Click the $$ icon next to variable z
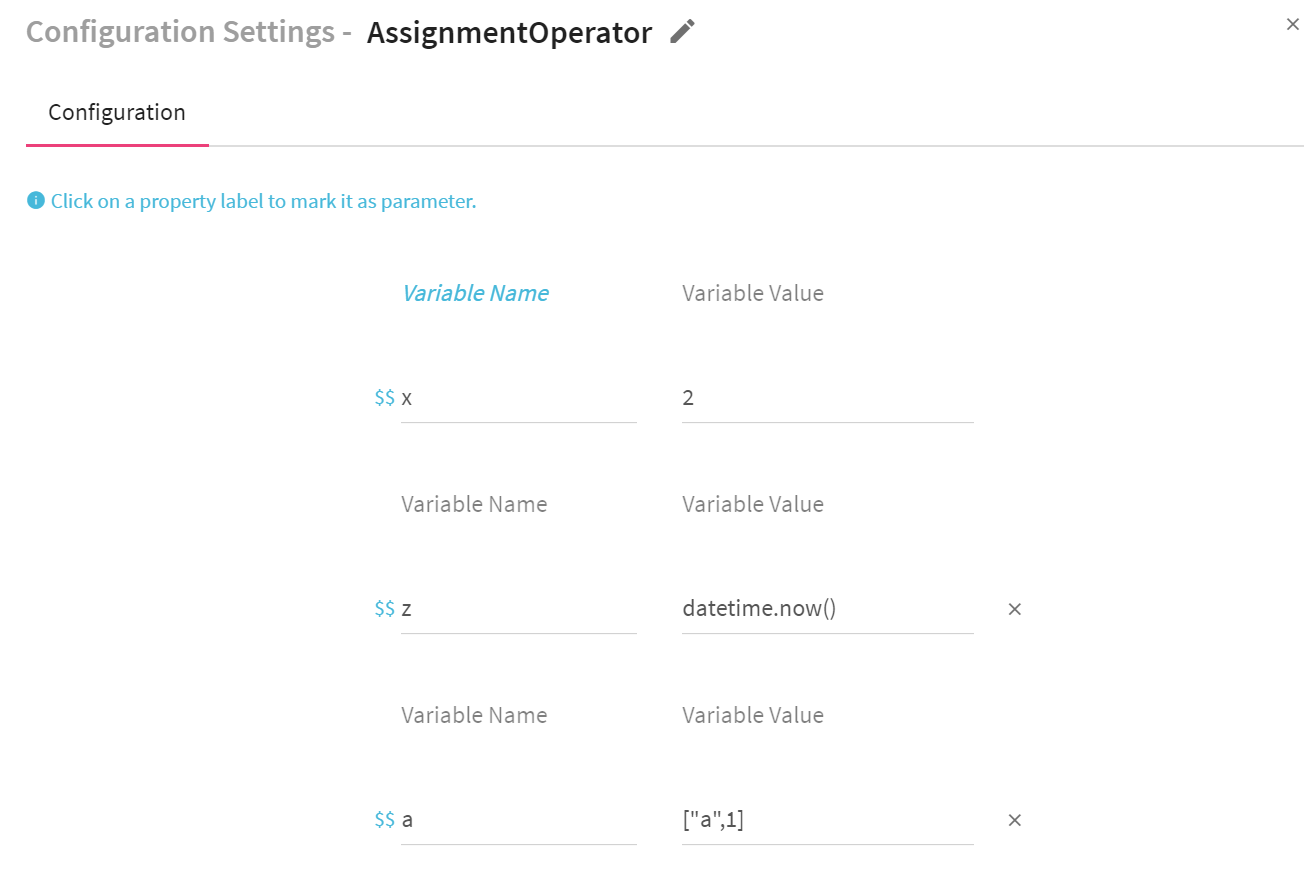This screenshot has height=895, width=1315. pos(384,609)
